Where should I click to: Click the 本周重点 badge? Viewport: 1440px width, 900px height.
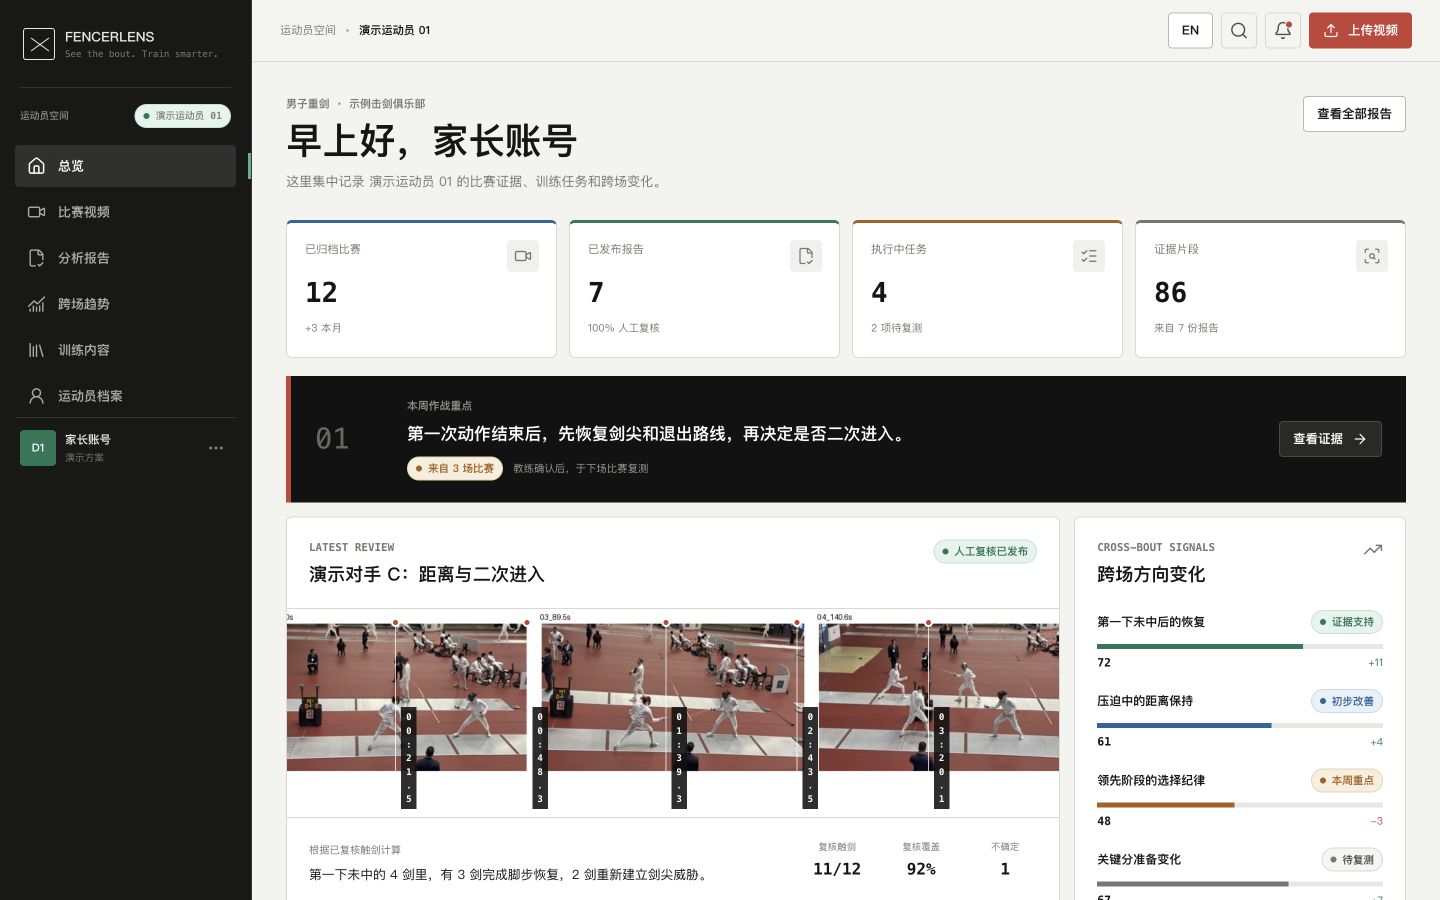[1347, 780]
